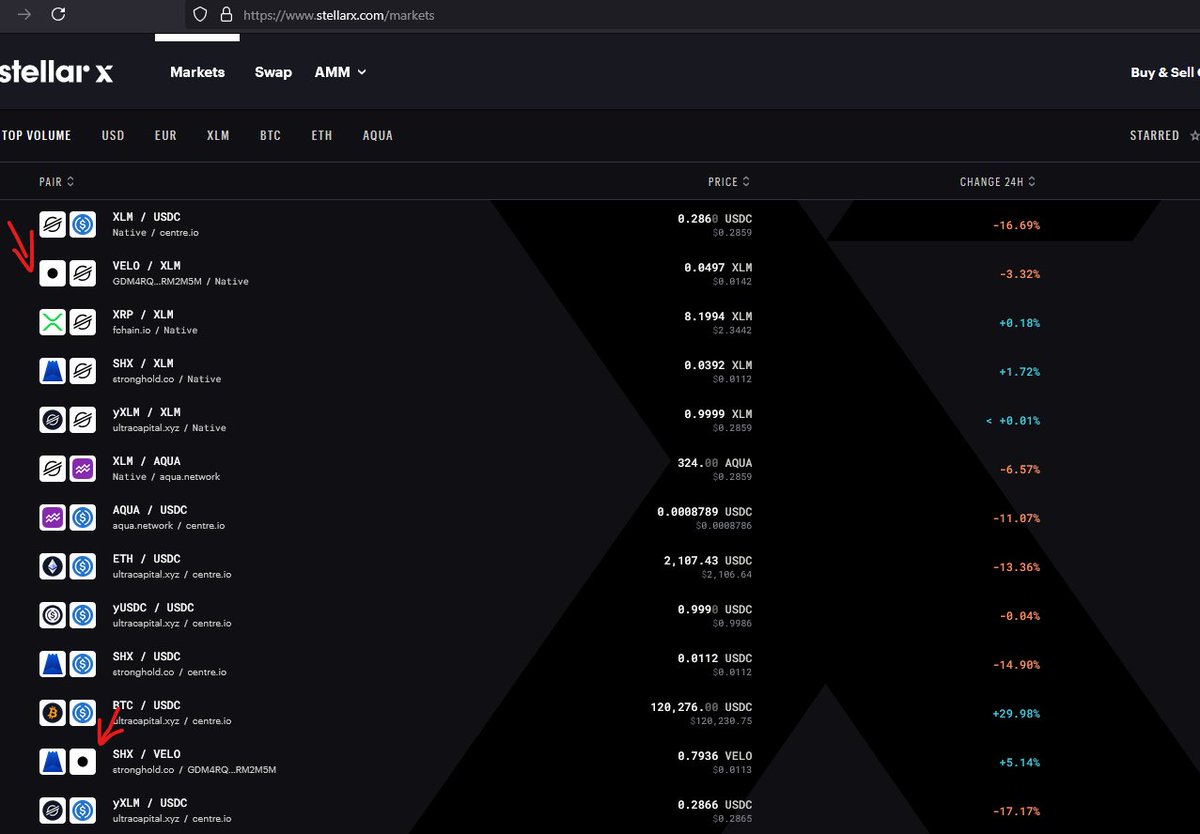Click the USDC icon in yXLM / USDC row
The width and height of the screenshot is (1200, 834).
pos(83,811)
